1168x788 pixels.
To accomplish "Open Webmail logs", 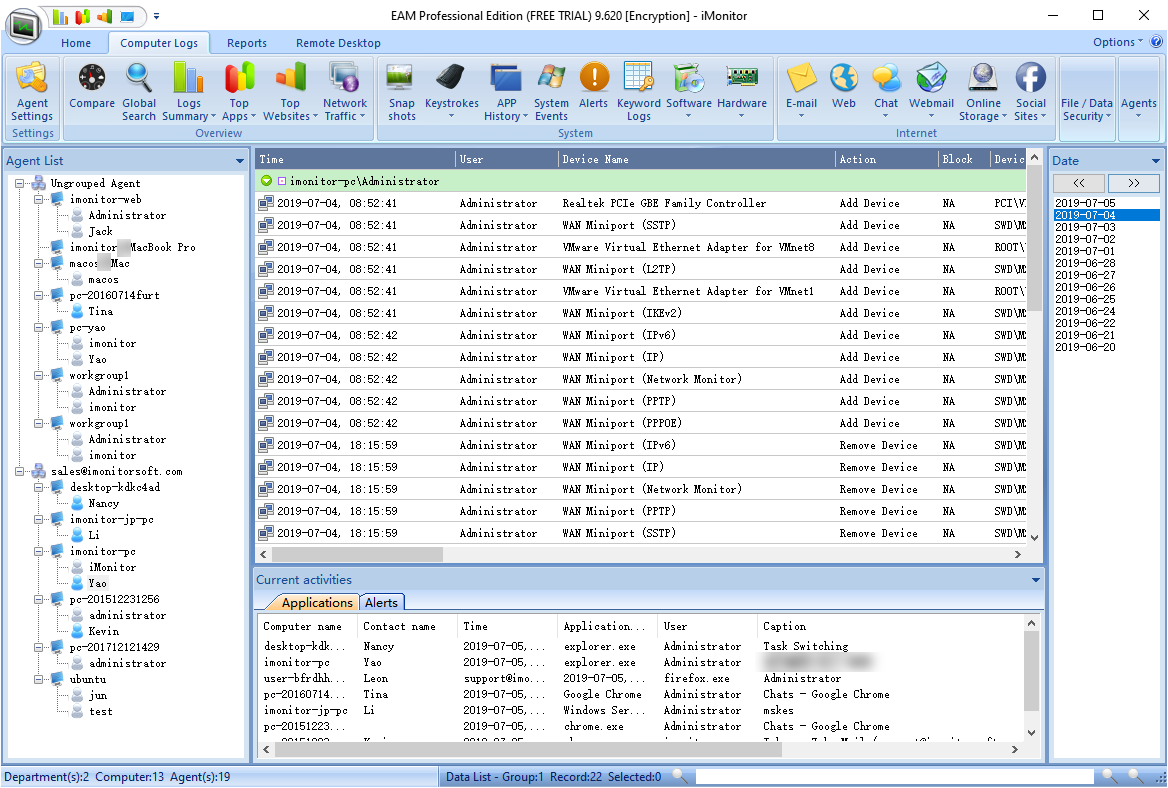I will [931, 90].
